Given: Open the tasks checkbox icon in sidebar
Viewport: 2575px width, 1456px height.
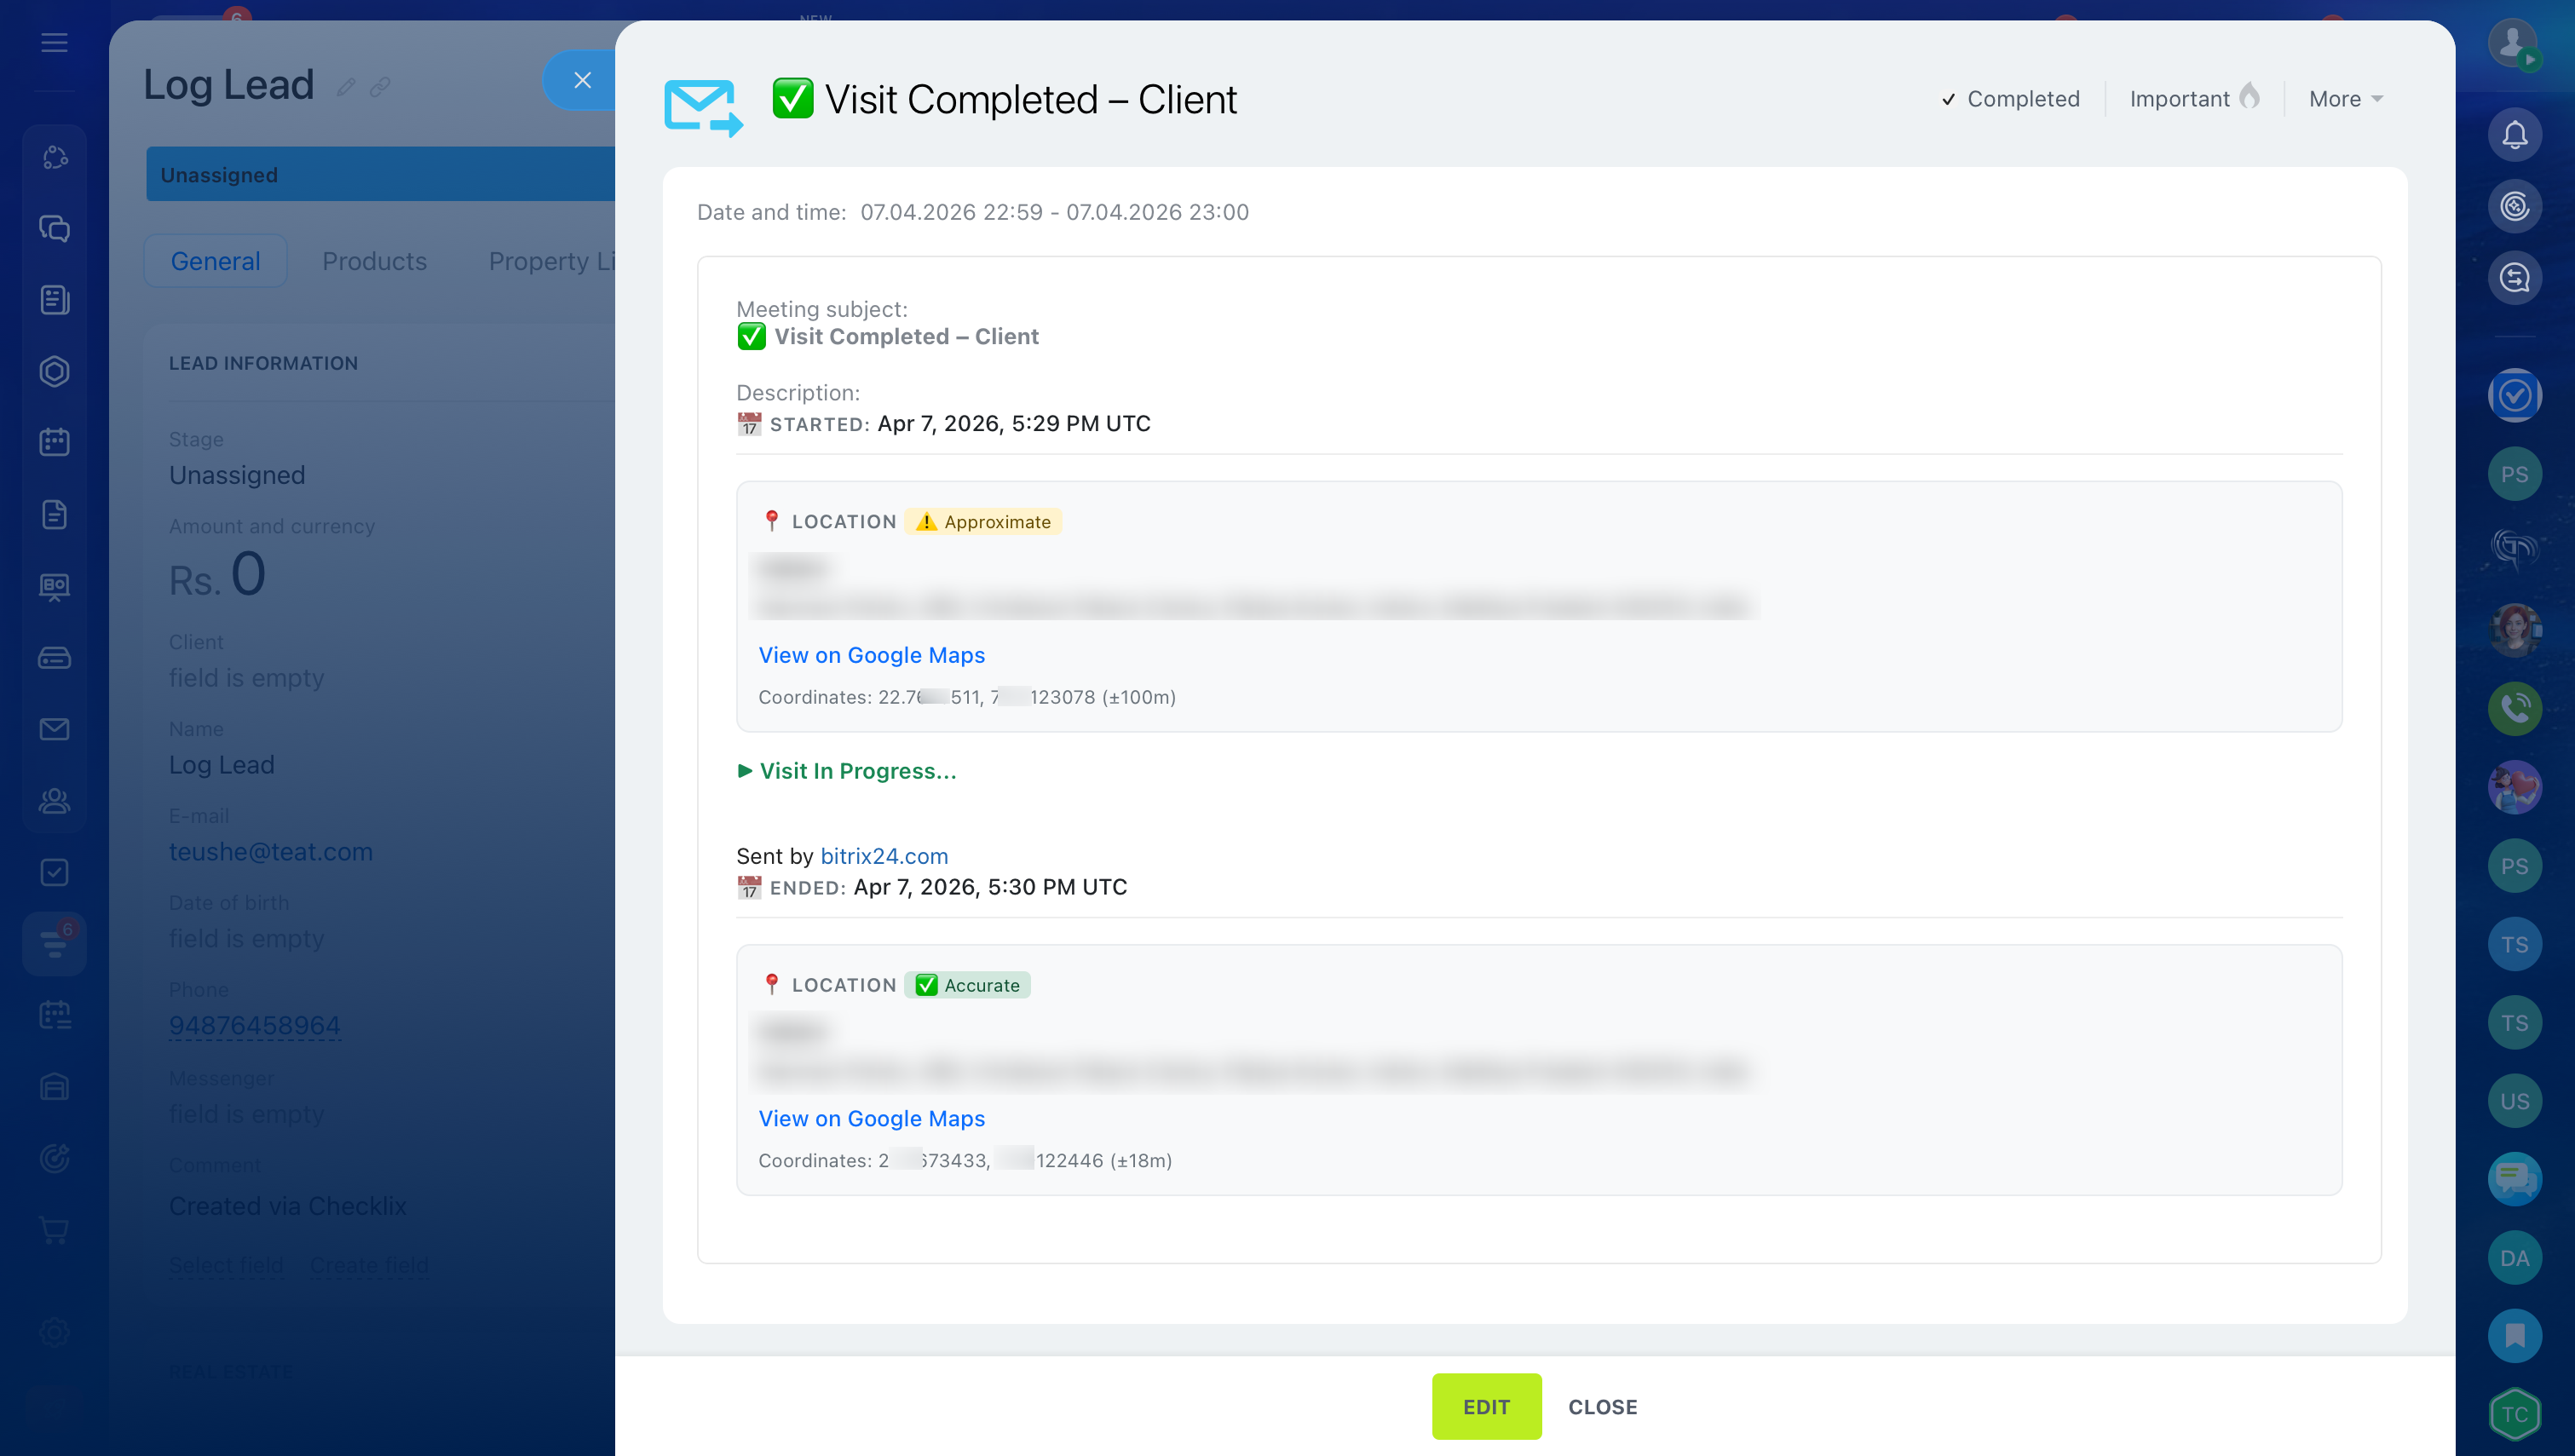Looking at the screenshot, I should 54,872.
